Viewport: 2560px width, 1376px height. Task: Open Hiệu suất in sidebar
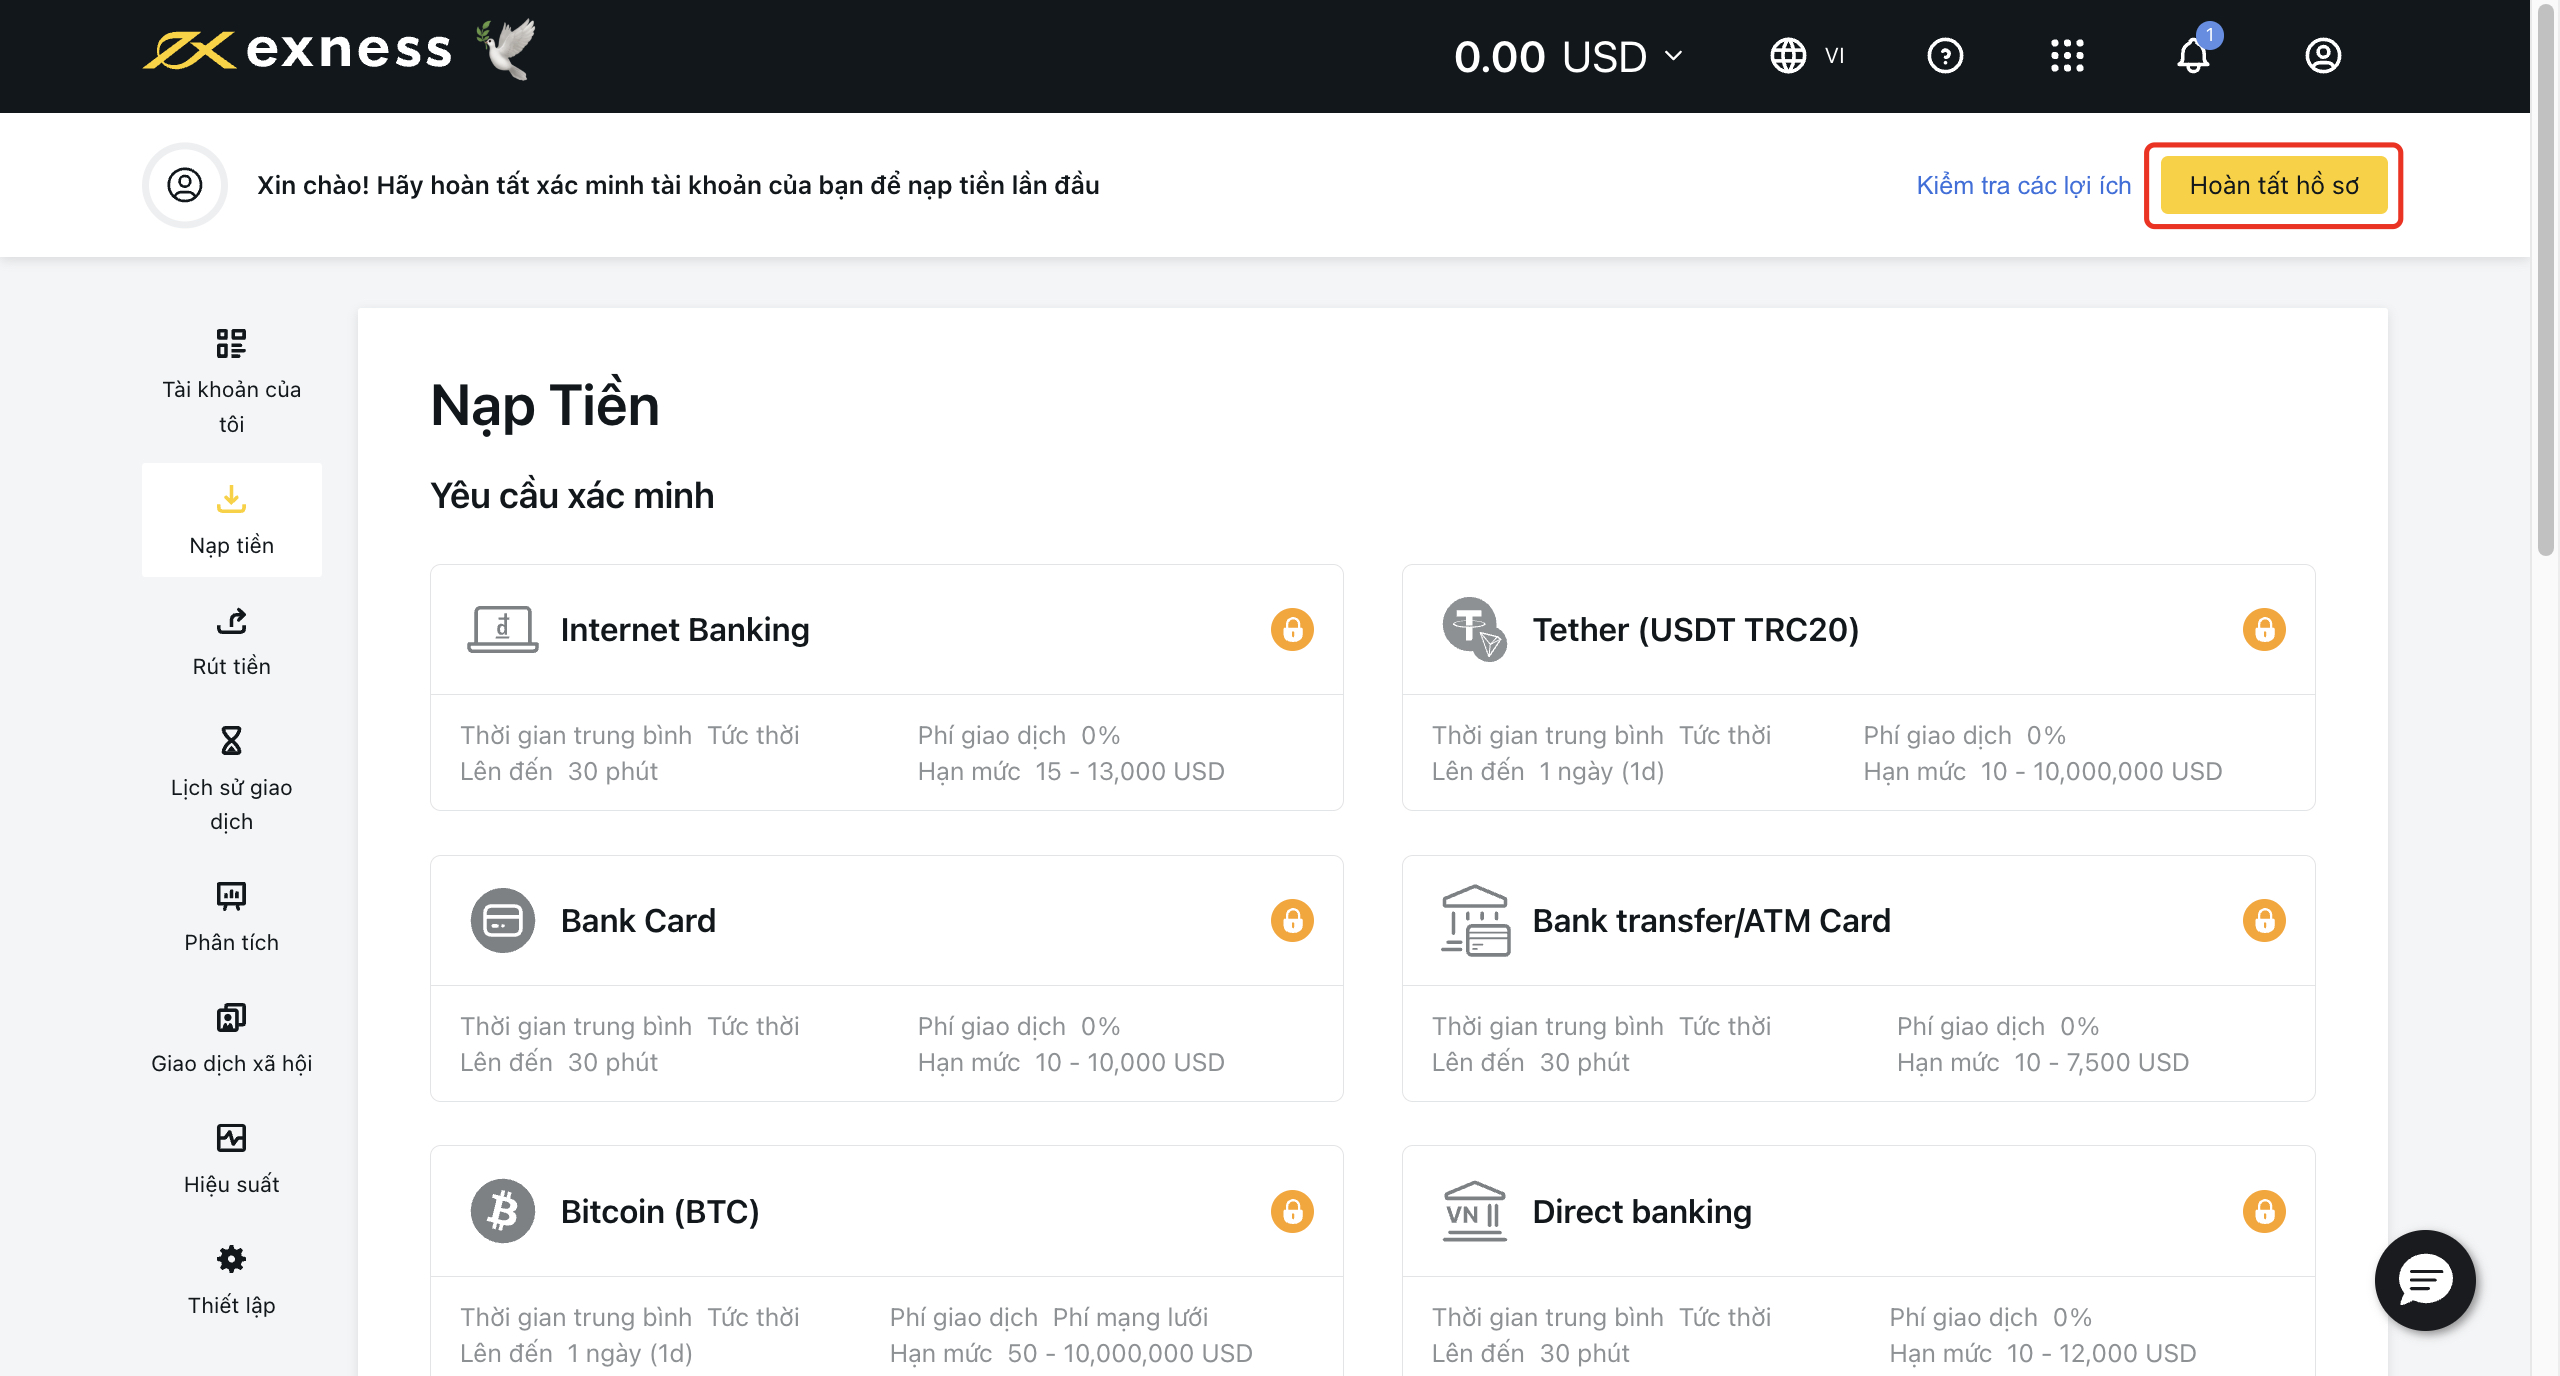tap(232, 1160)
